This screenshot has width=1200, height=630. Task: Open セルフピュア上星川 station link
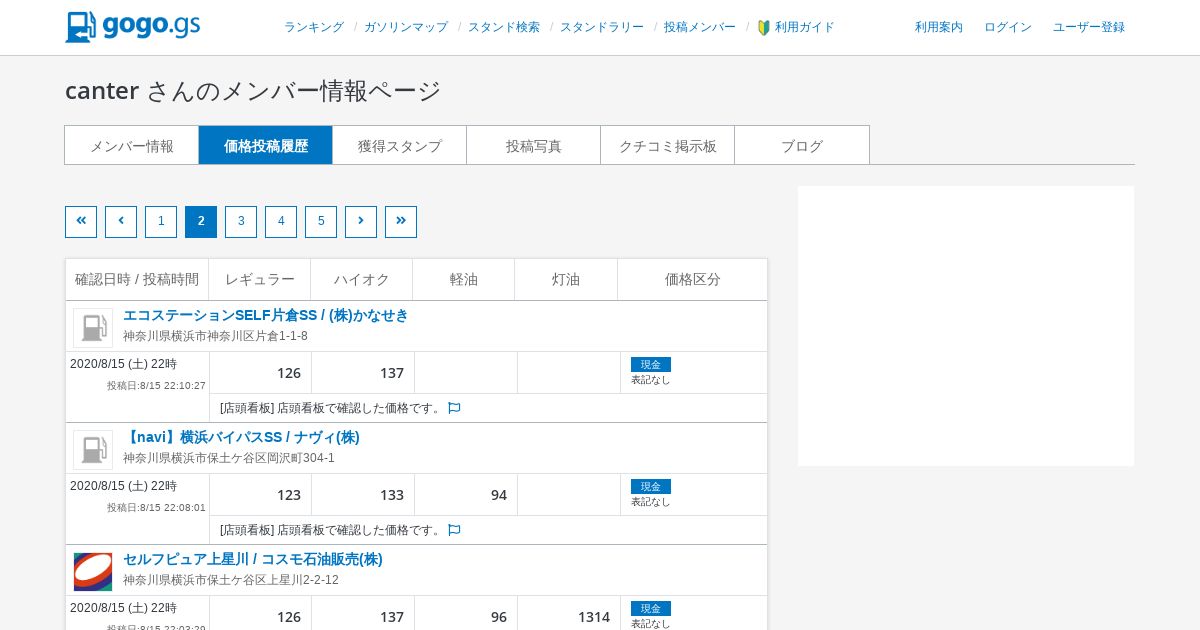[x=253, y=559]
